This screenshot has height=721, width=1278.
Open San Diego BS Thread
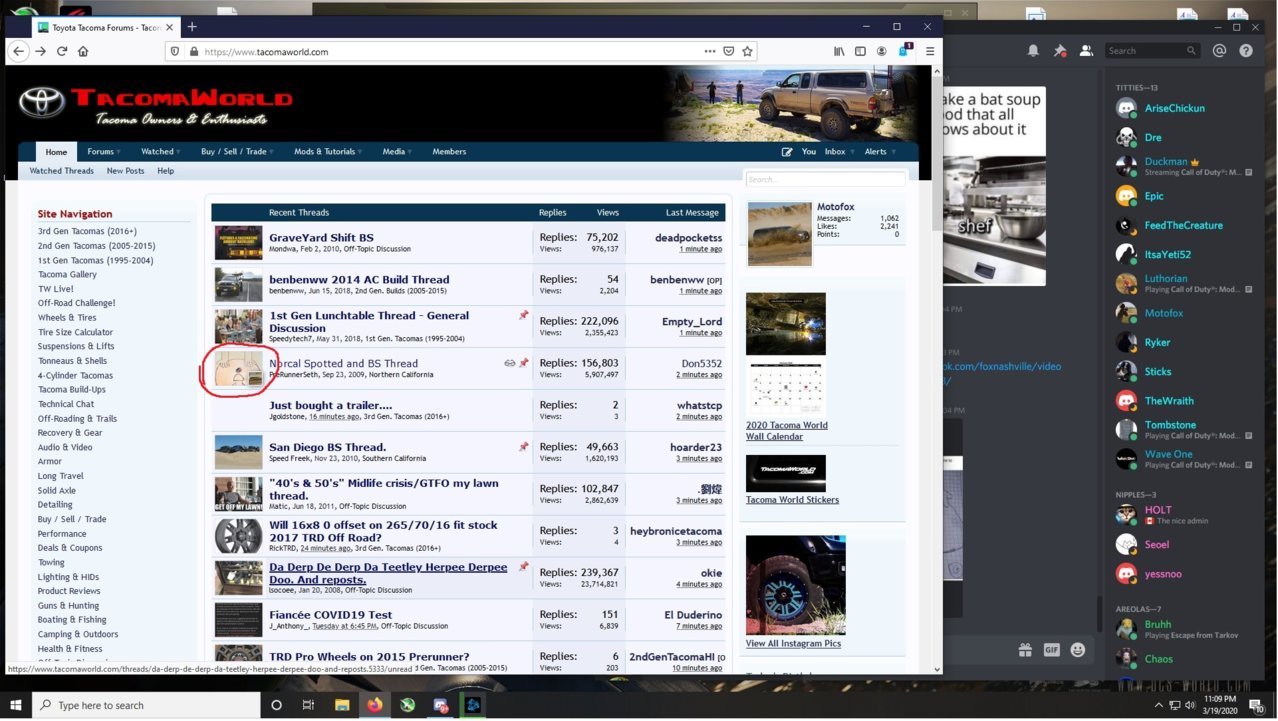327,447
